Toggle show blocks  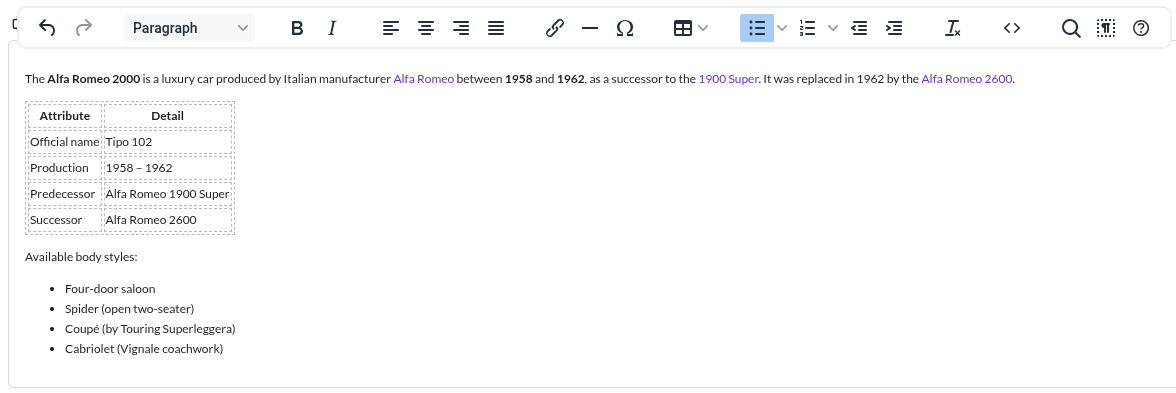tap(1106, 28)
